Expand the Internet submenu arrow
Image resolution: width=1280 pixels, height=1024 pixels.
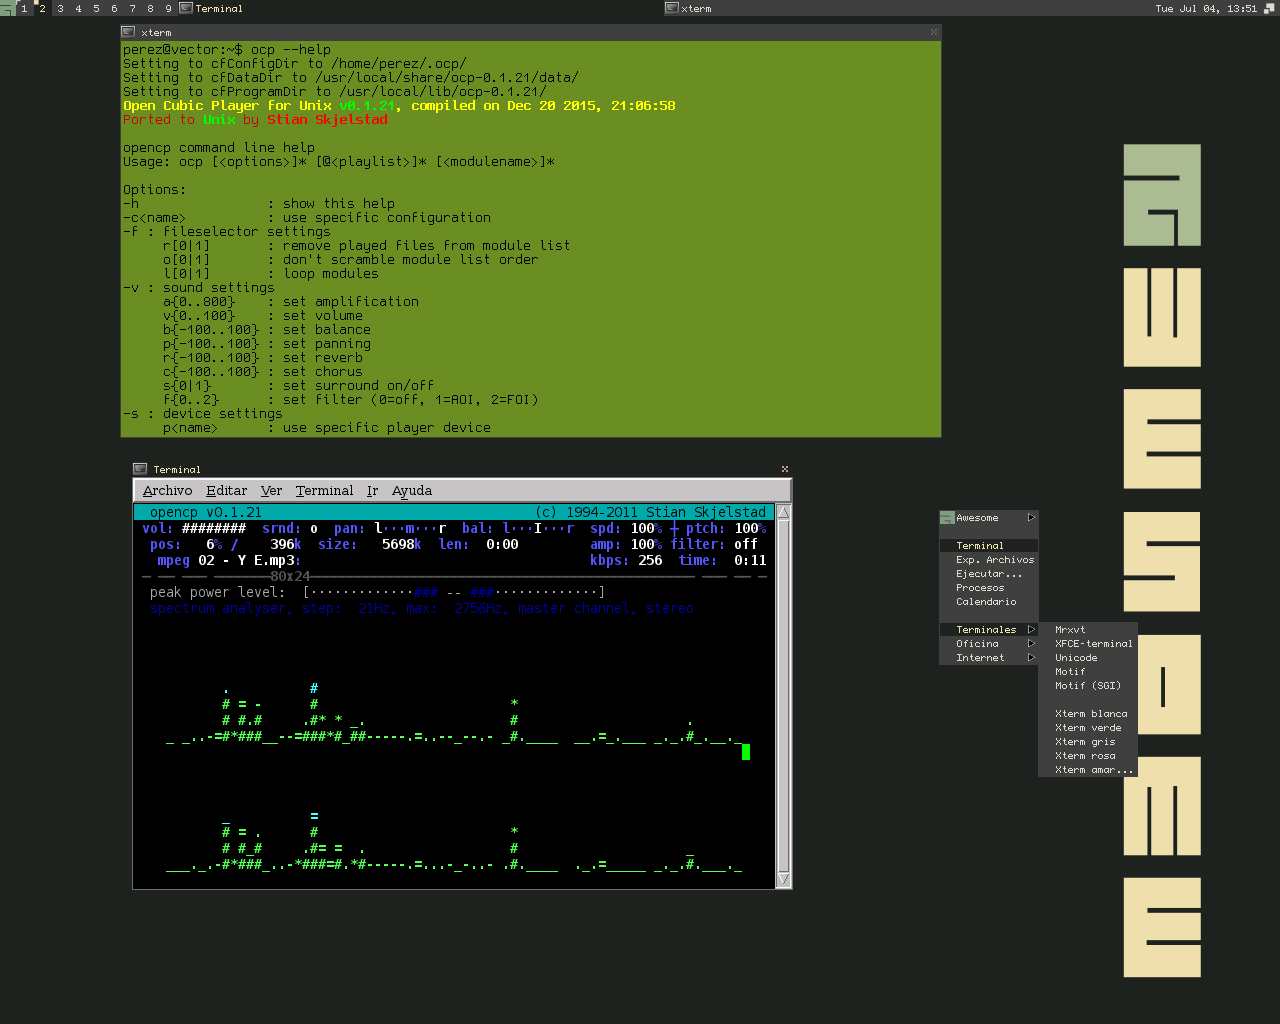1031,658
